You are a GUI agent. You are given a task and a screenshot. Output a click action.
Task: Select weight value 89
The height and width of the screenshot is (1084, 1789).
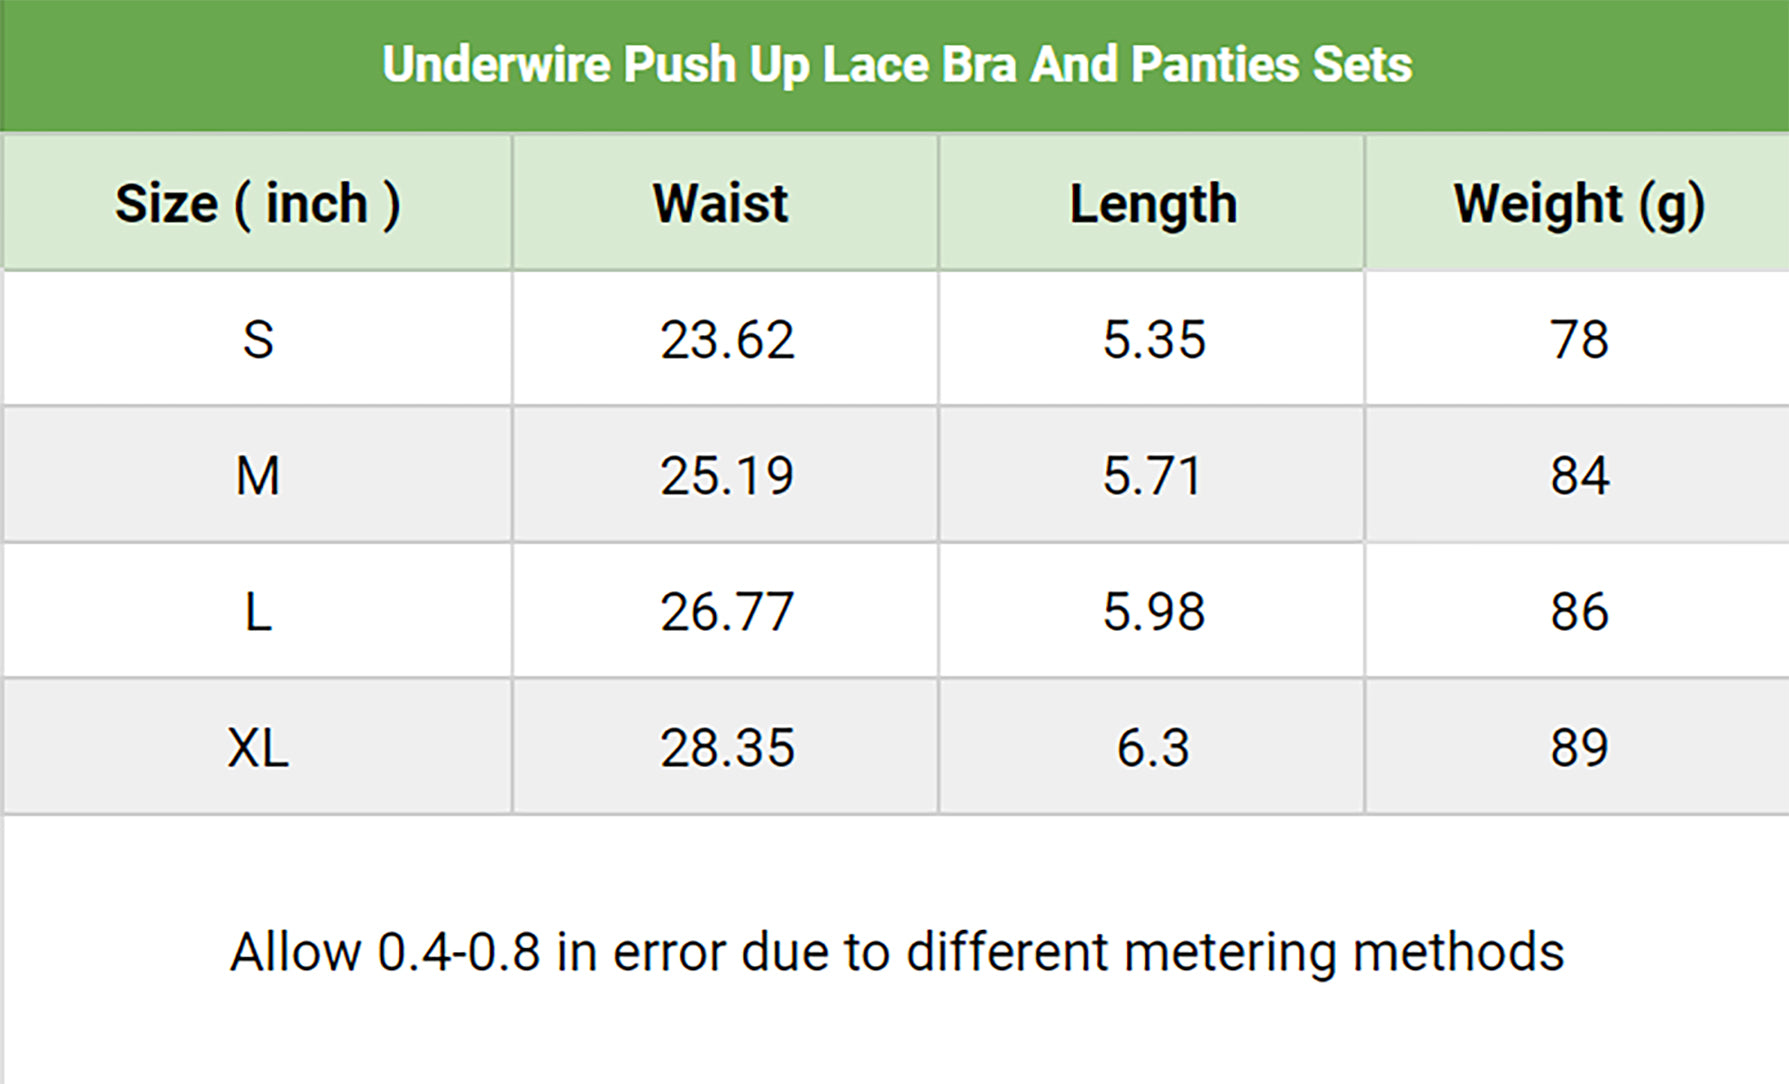coord(1579,747)
